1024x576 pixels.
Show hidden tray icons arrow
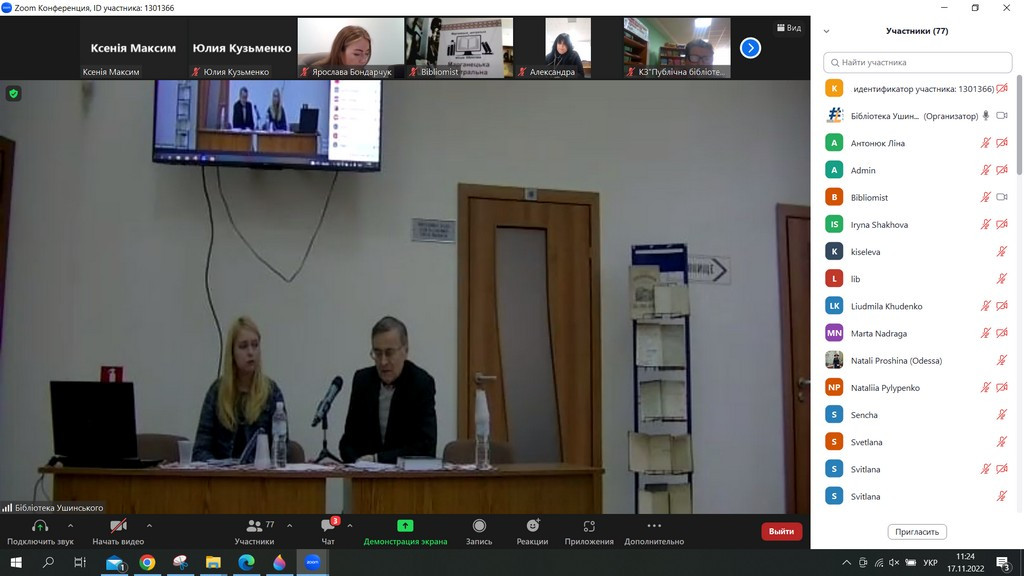(846, 562)
